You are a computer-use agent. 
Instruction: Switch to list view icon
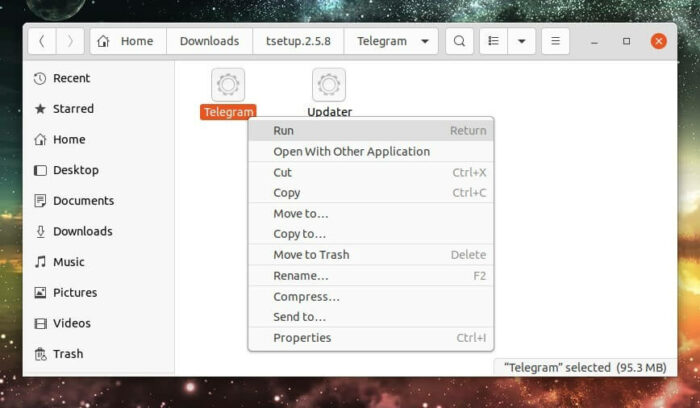[493, 41]
